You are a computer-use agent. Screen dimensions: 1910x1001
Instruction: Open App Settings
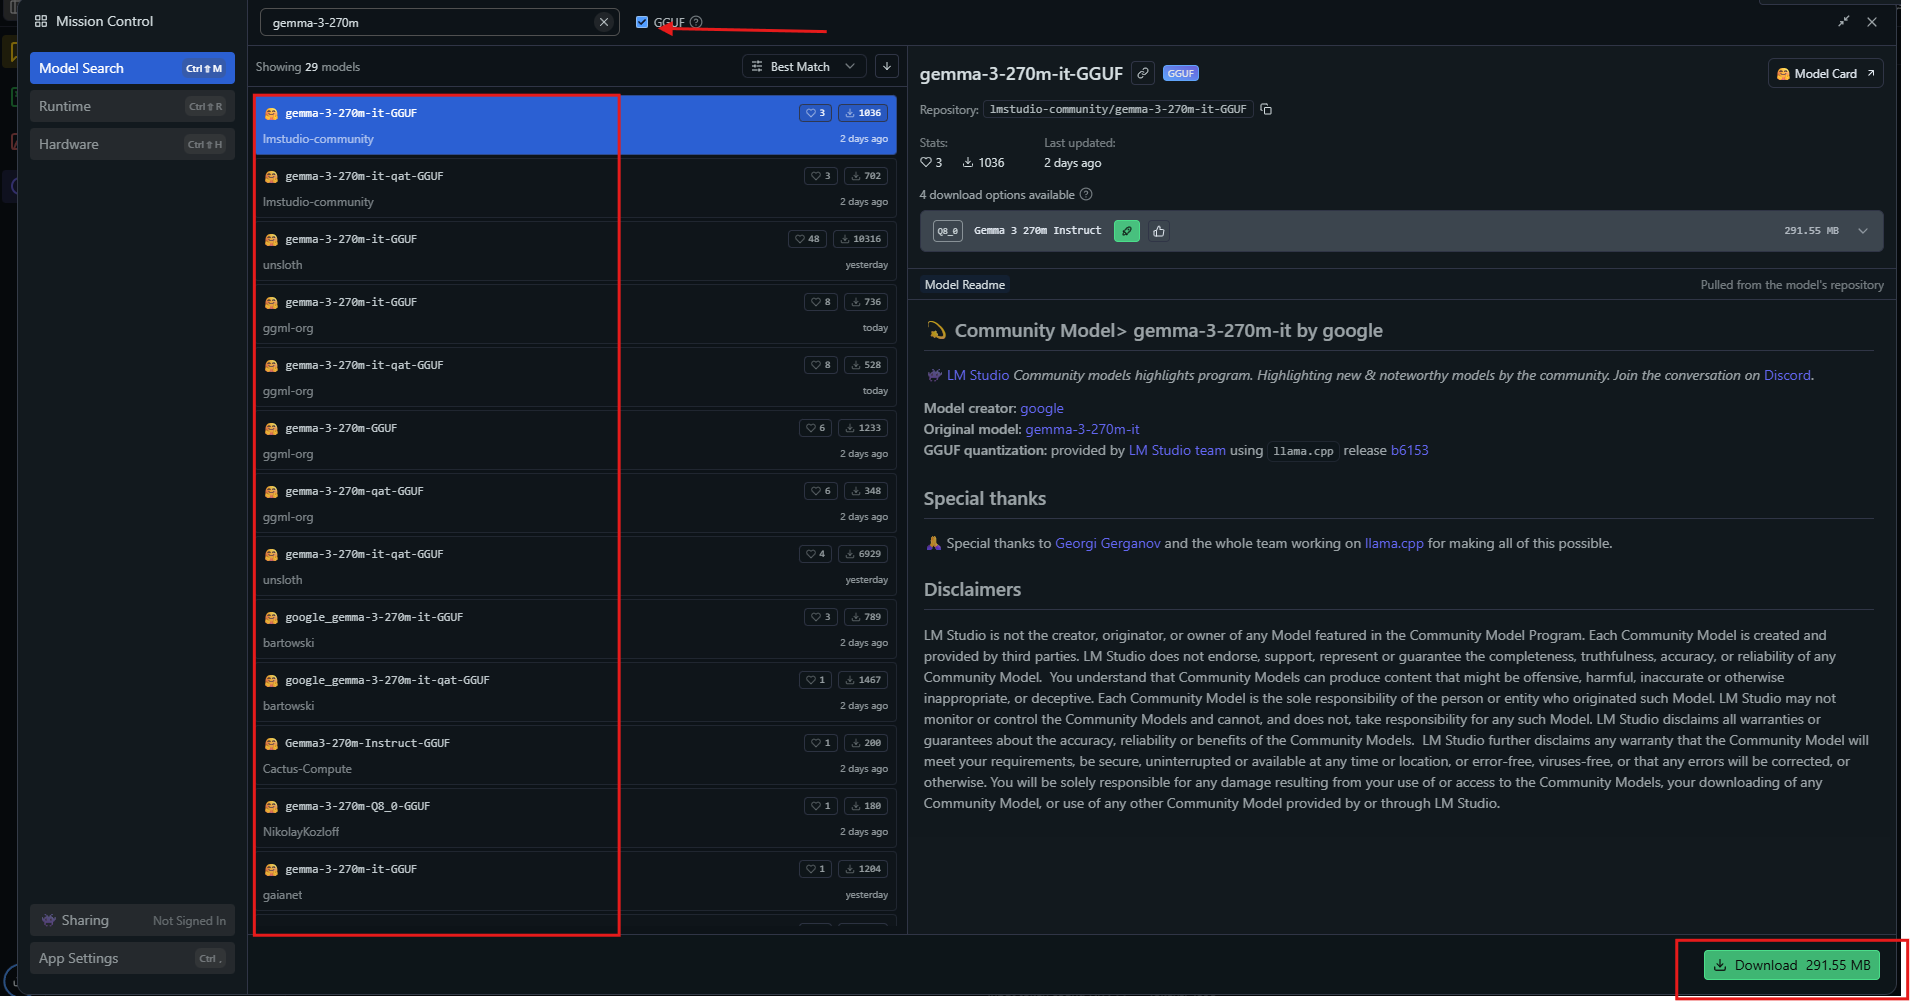(x=132, y=958)
